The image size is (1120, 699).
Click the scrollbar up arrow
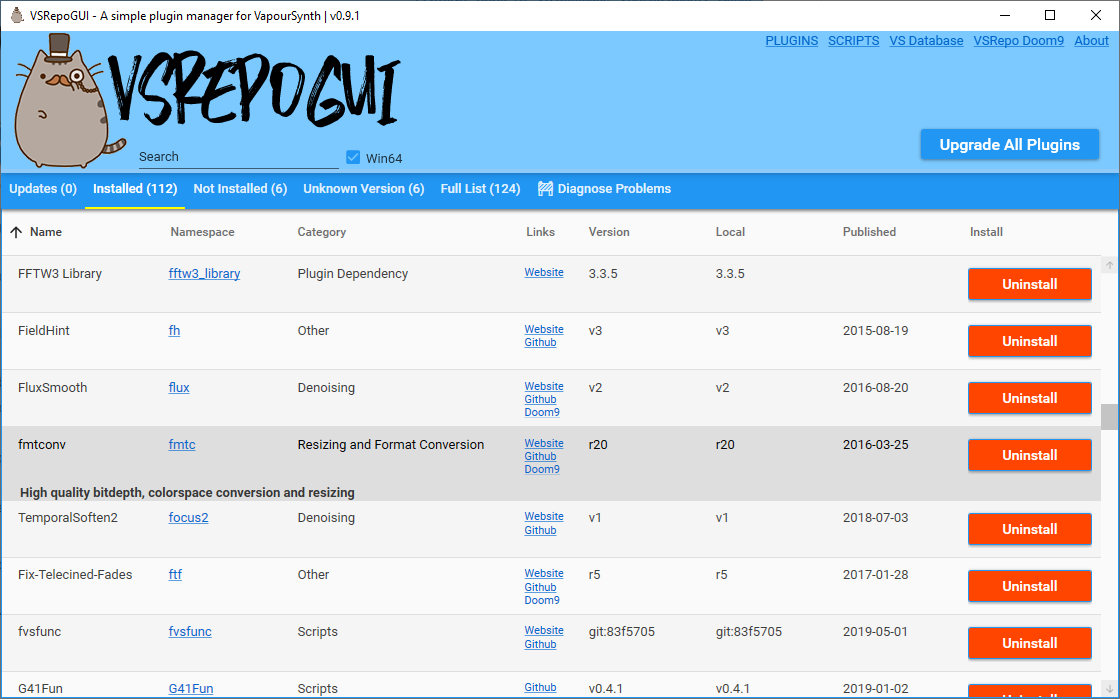pos(1109,266)
